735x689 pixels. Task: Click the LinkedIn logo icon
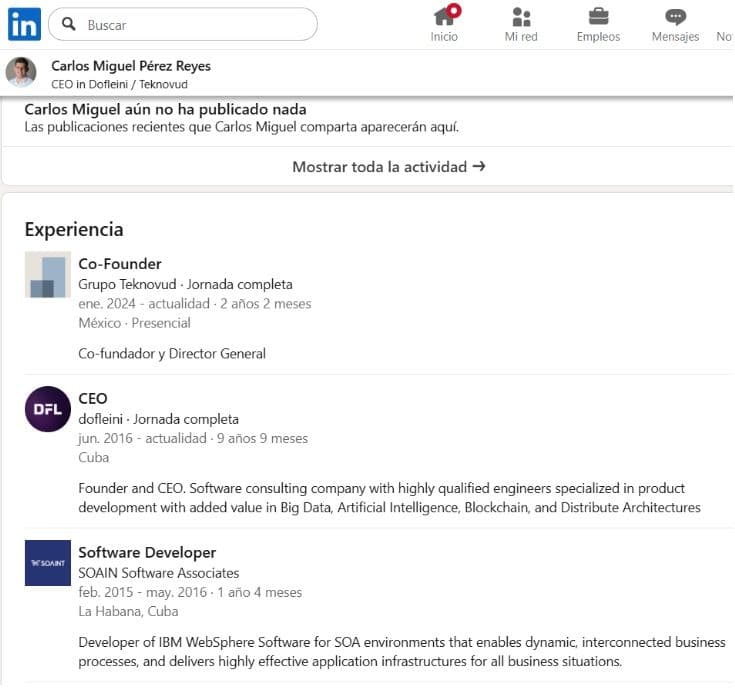pyautogui.click(x=24, y=24)
